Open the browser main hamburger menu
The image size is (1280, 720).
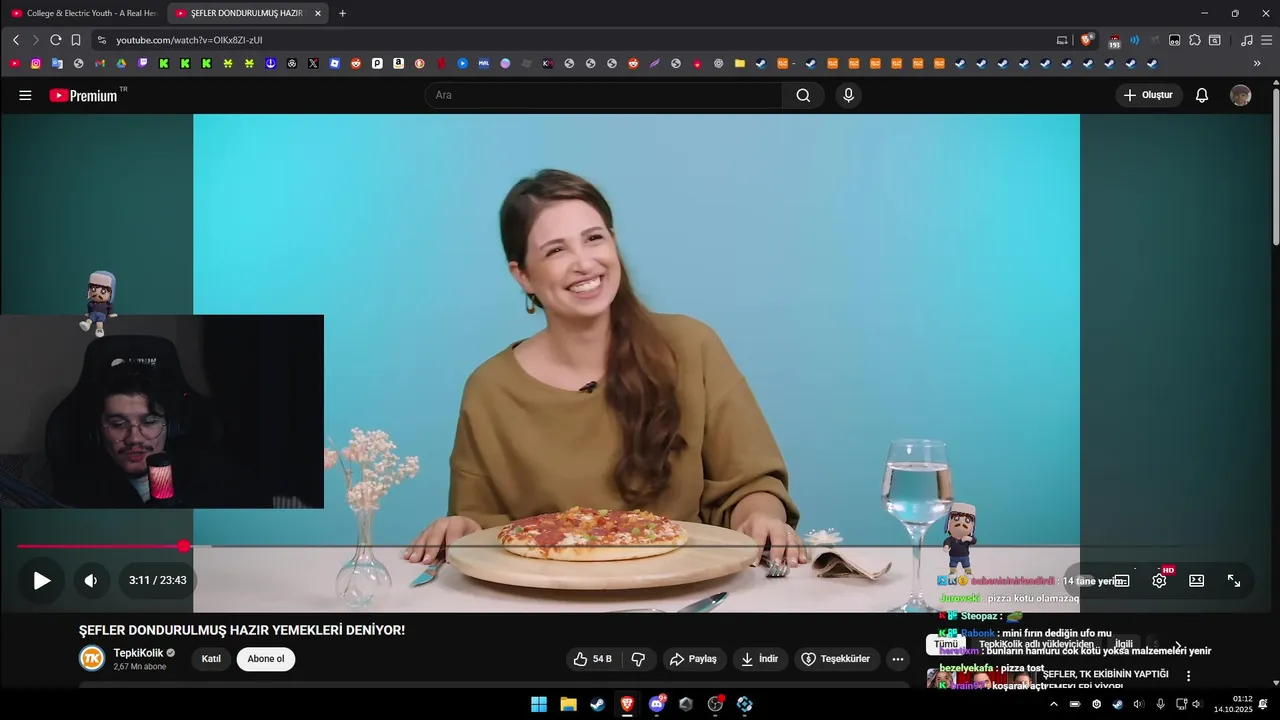[x=1267, y=40]
